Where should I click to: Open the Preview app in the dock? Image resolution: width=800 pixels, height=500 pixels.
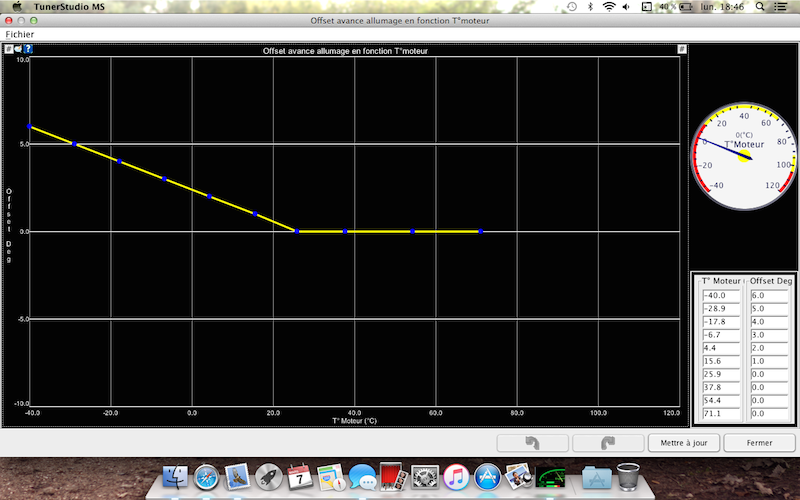pyautogui.click(x=518, y=477)
